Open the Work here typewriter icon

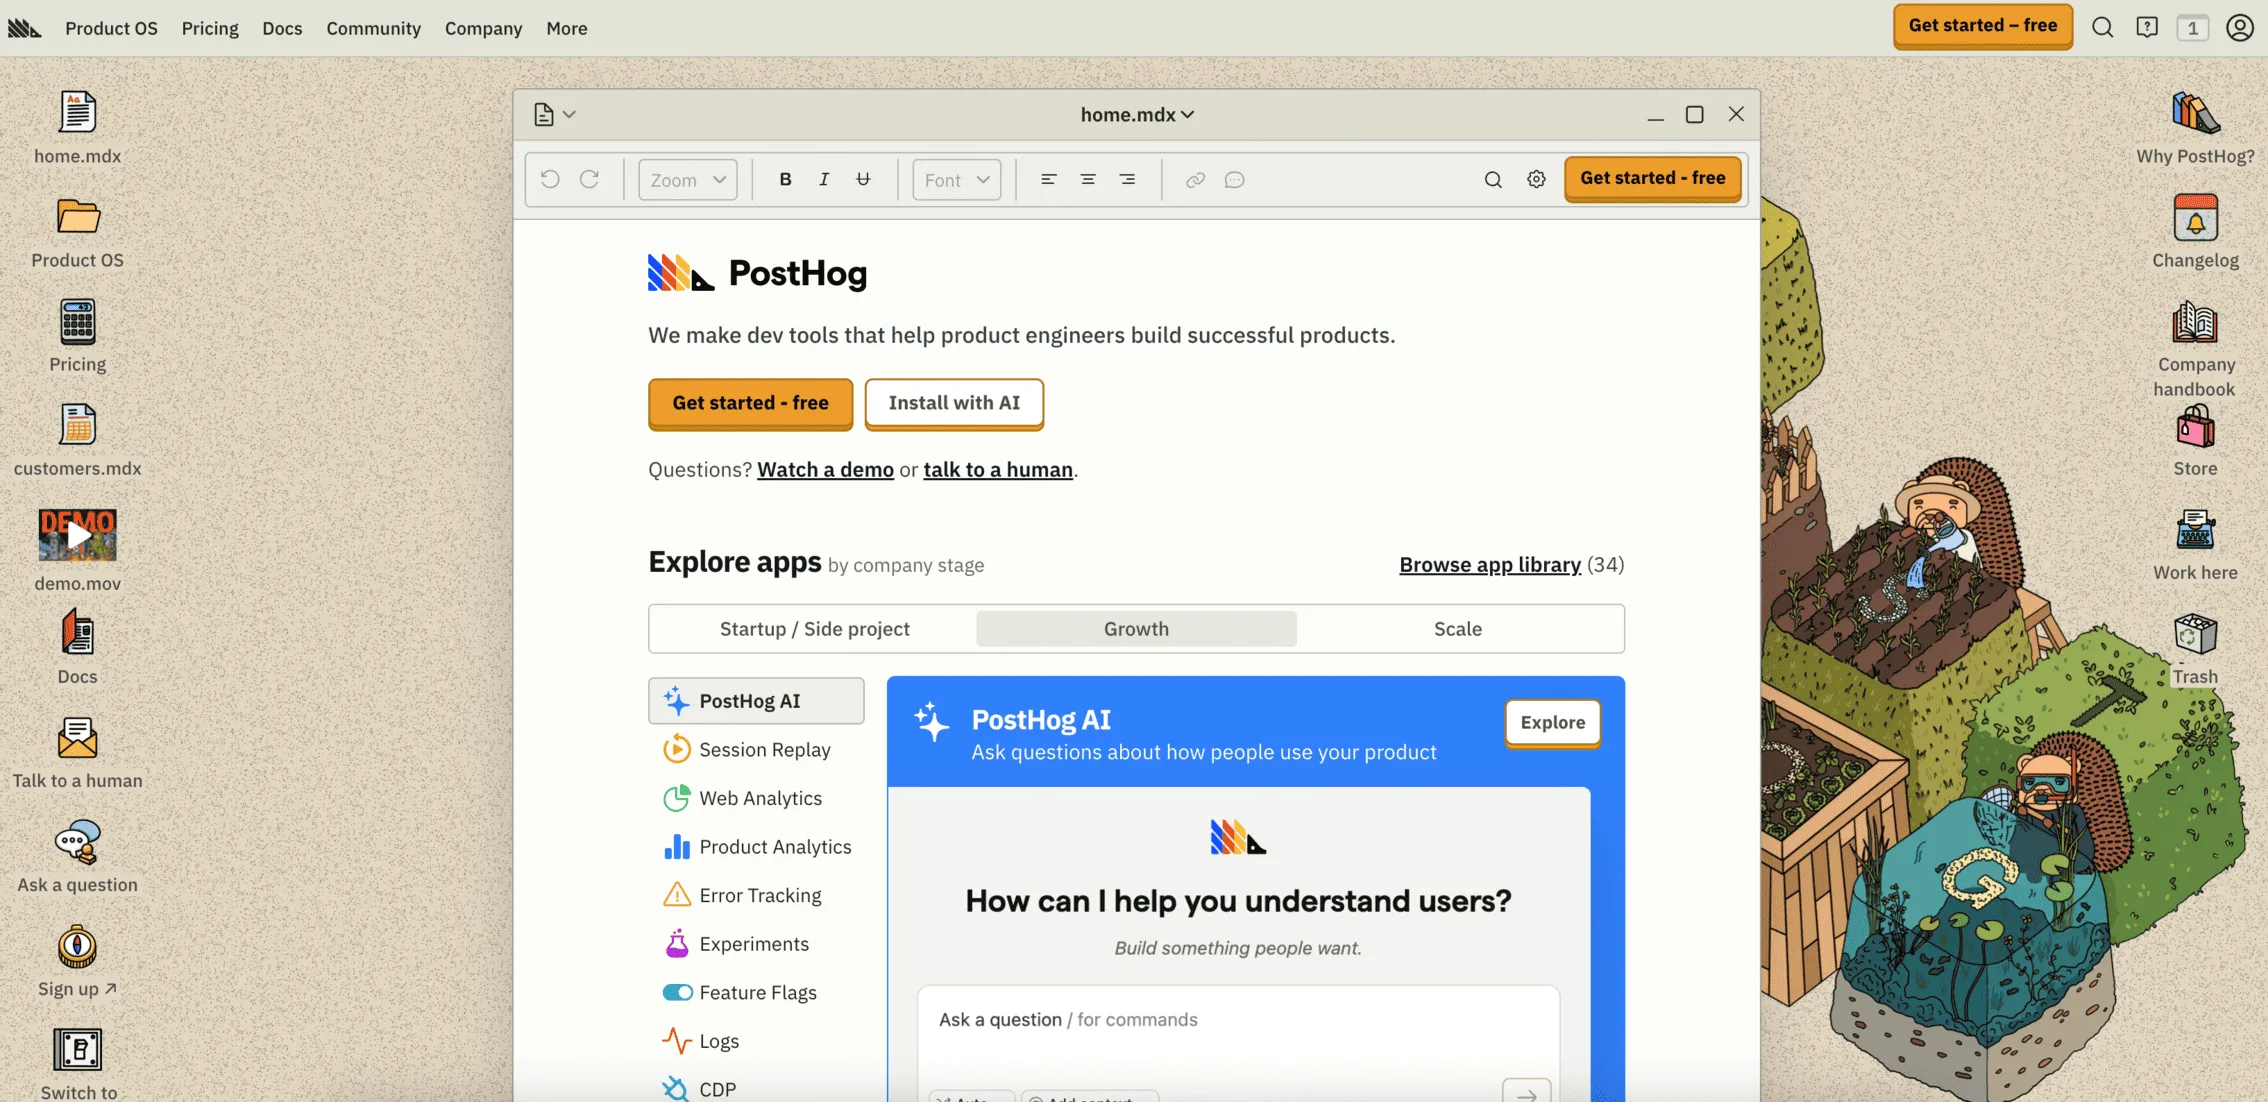tap(2195, 531)
